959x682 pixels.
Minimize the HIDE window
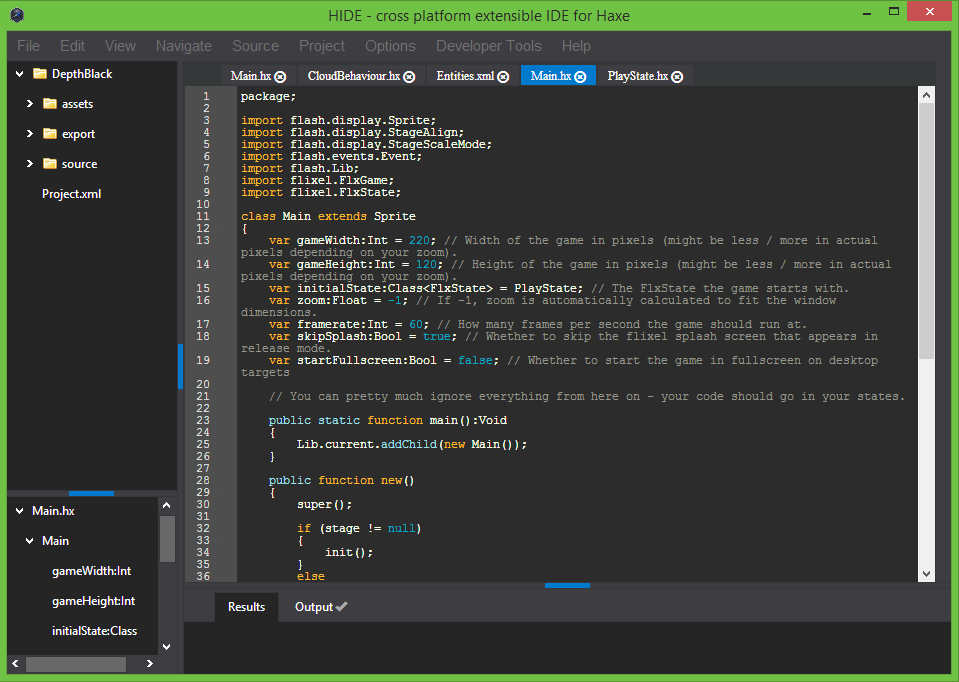tap(867, 12)
